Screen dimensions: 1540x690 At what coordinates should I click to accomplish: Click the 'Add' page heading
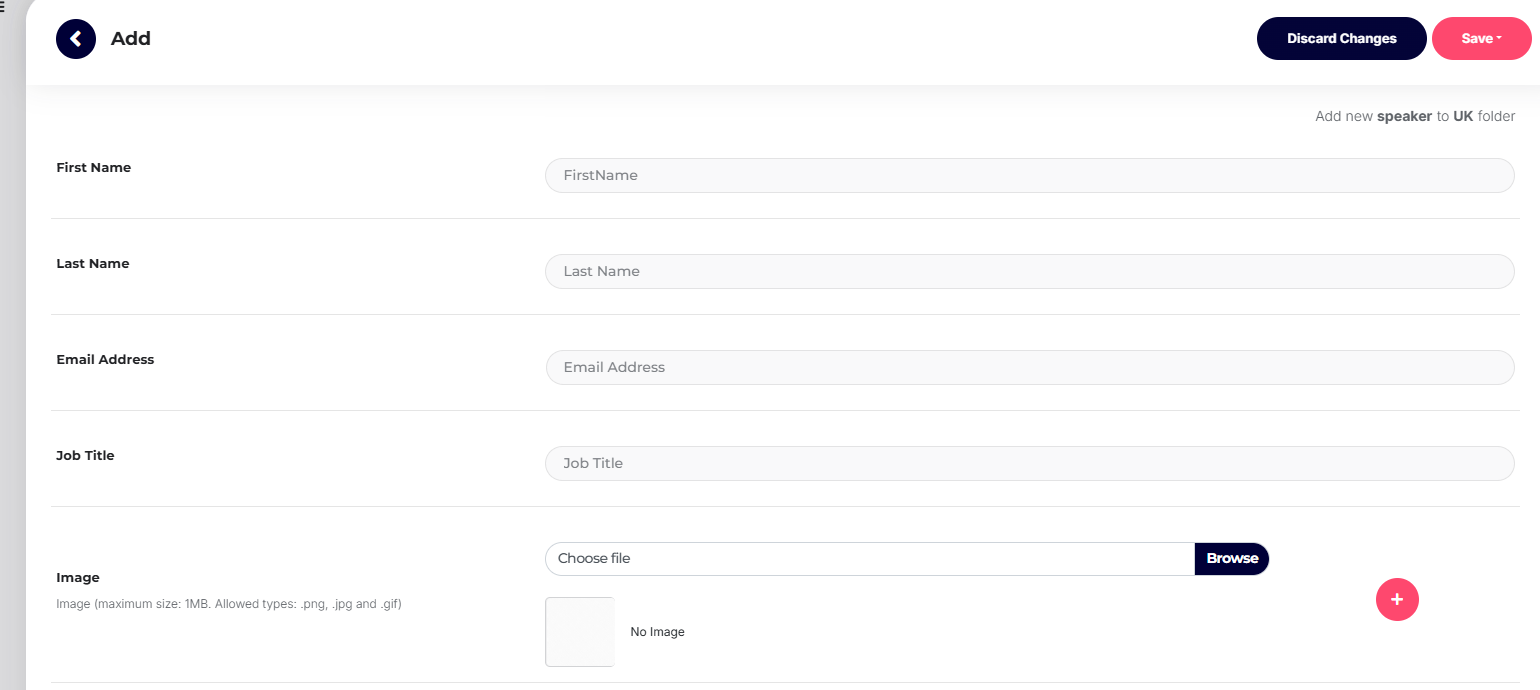[x=131, y=39]
